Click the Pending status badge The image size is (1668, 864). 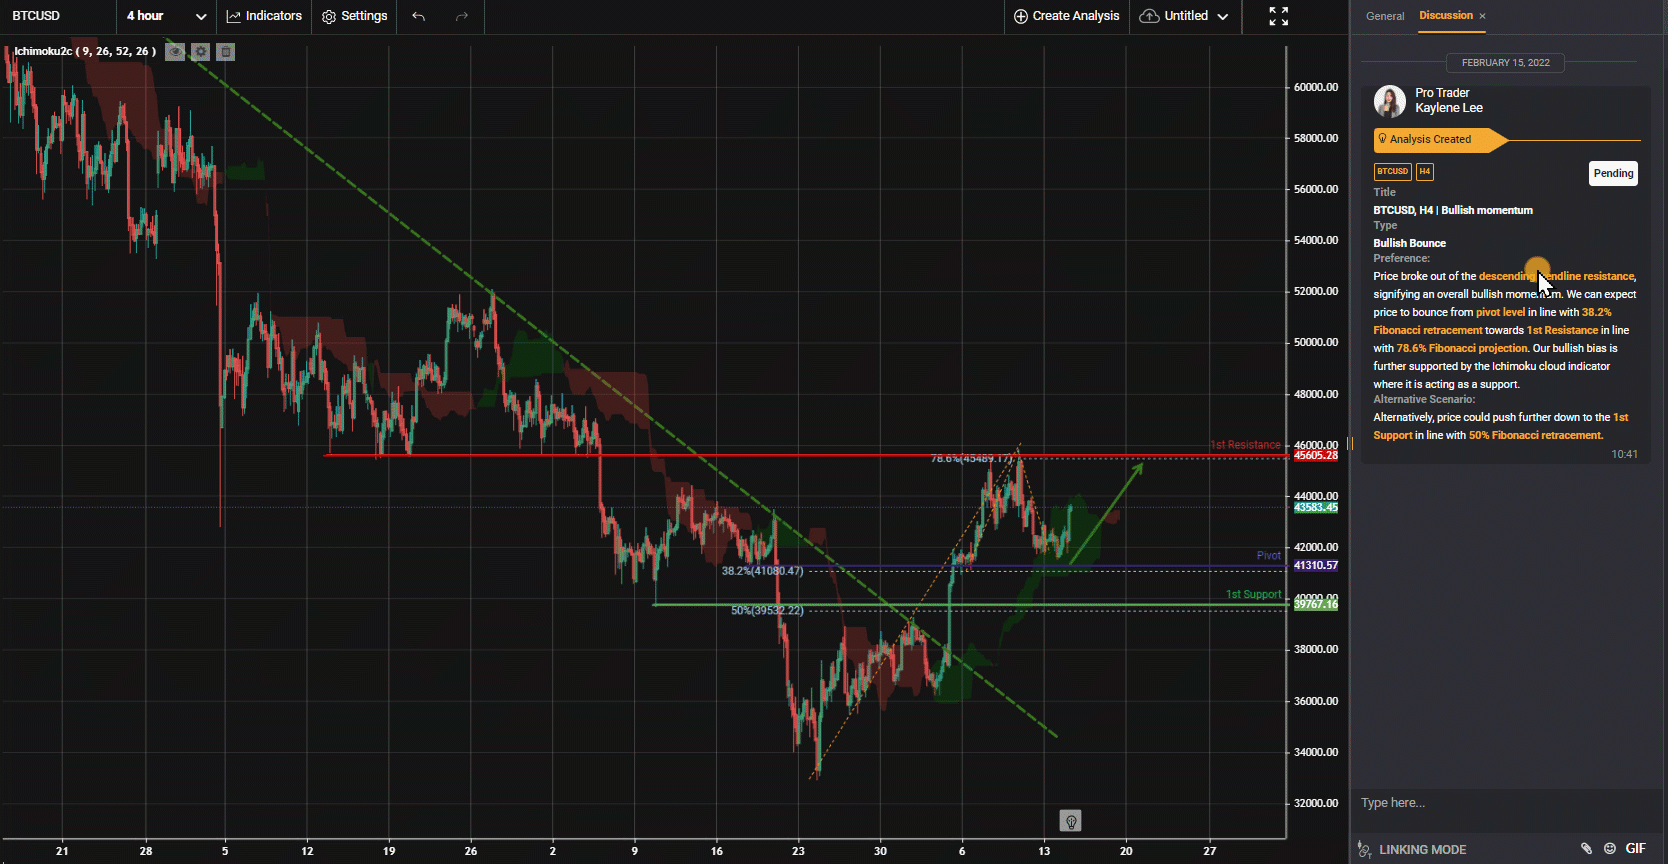(x=1613, y=173)
